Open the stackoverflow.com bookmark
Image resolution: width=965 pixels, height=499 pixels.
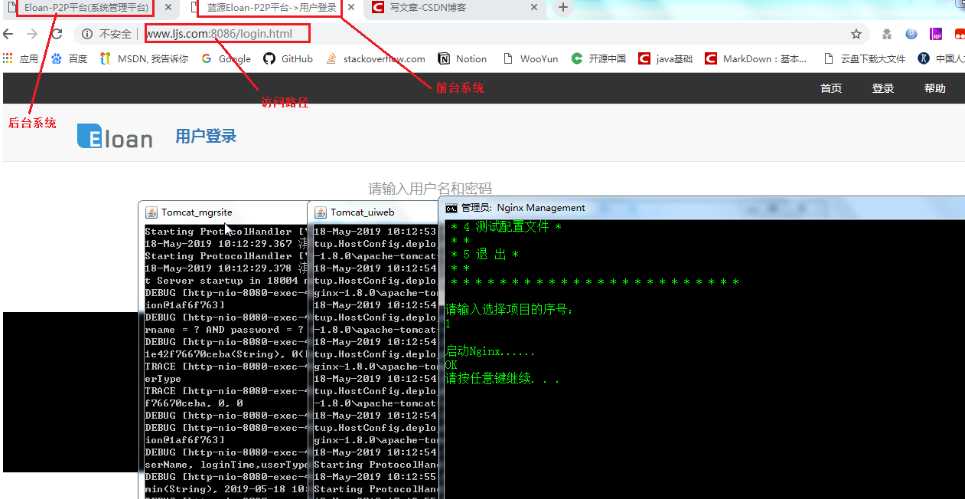(x=375, y=59)
